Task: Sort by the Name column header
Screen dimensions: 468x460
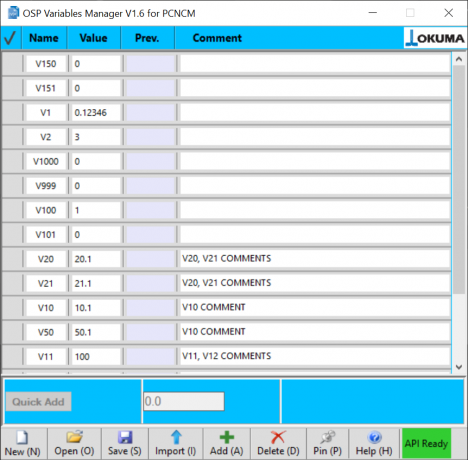Action: (44, 38)
